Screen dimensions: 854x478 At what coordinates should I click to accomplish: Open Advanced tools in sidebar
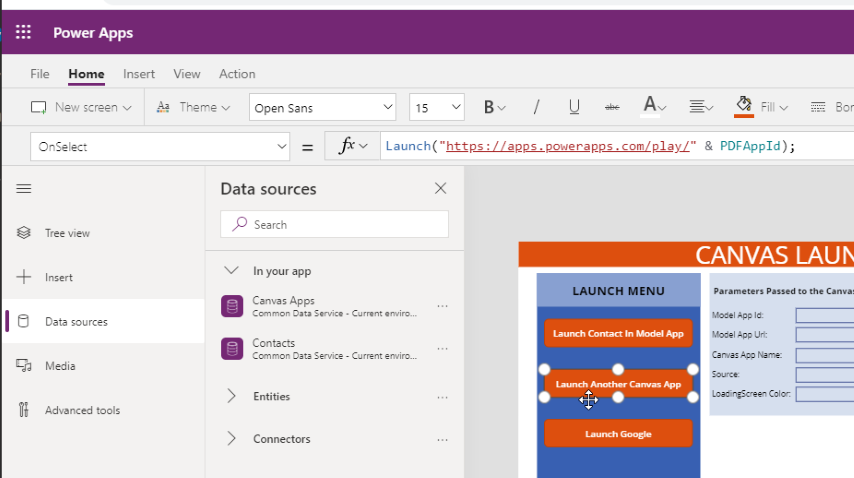tap(82, 410)
